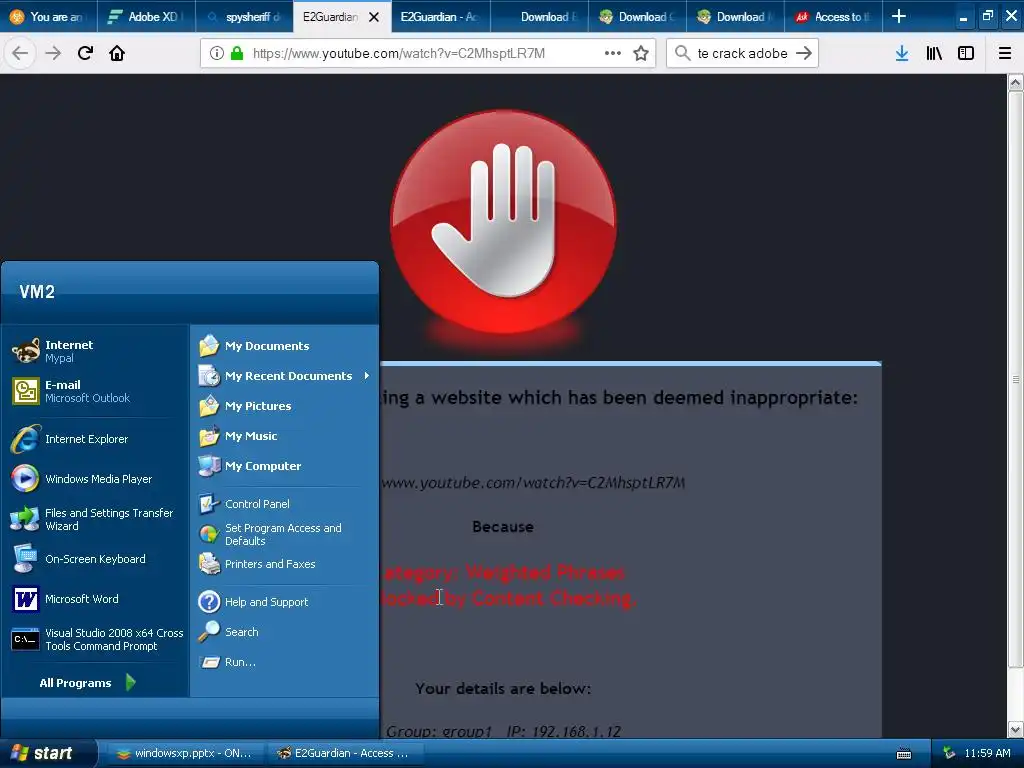
Task: Open My Documents folder
Action: click(285, 346)
